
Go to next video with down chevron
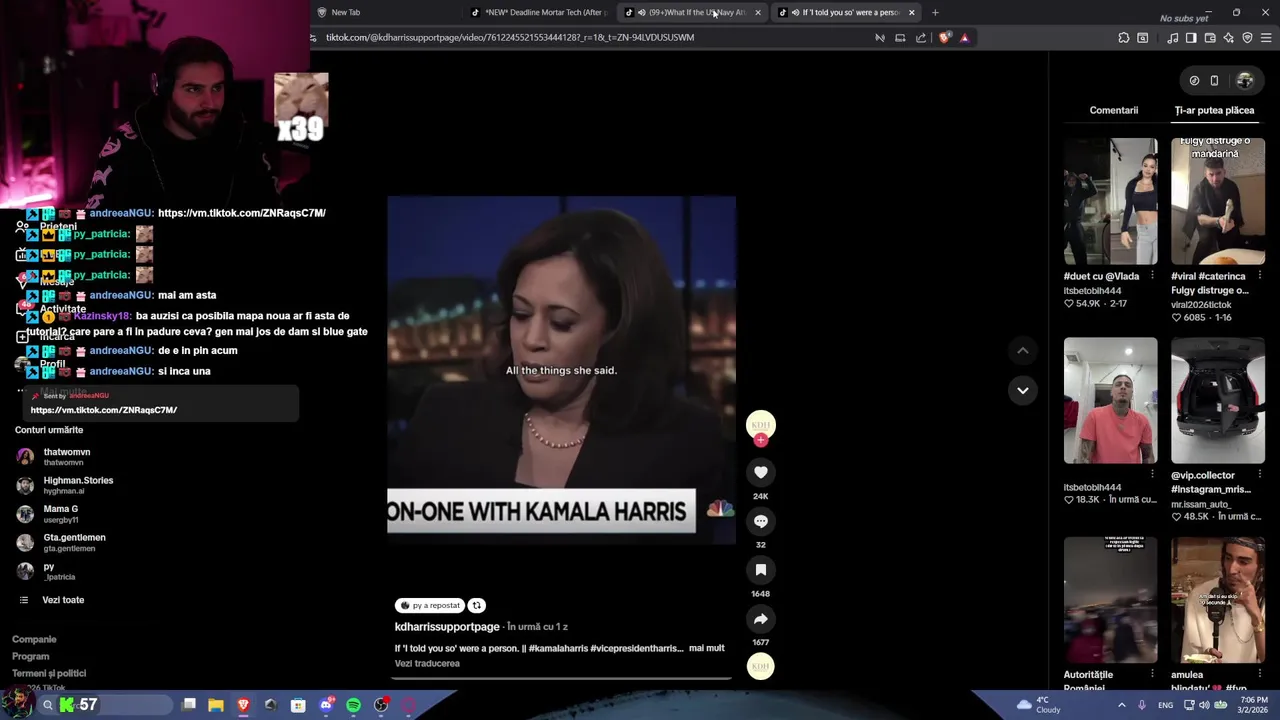tap(1022, 390)
